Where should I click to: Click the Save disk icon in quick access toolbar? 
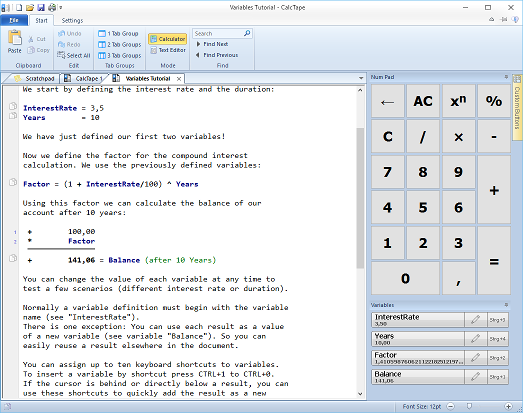tap(41, 7)
